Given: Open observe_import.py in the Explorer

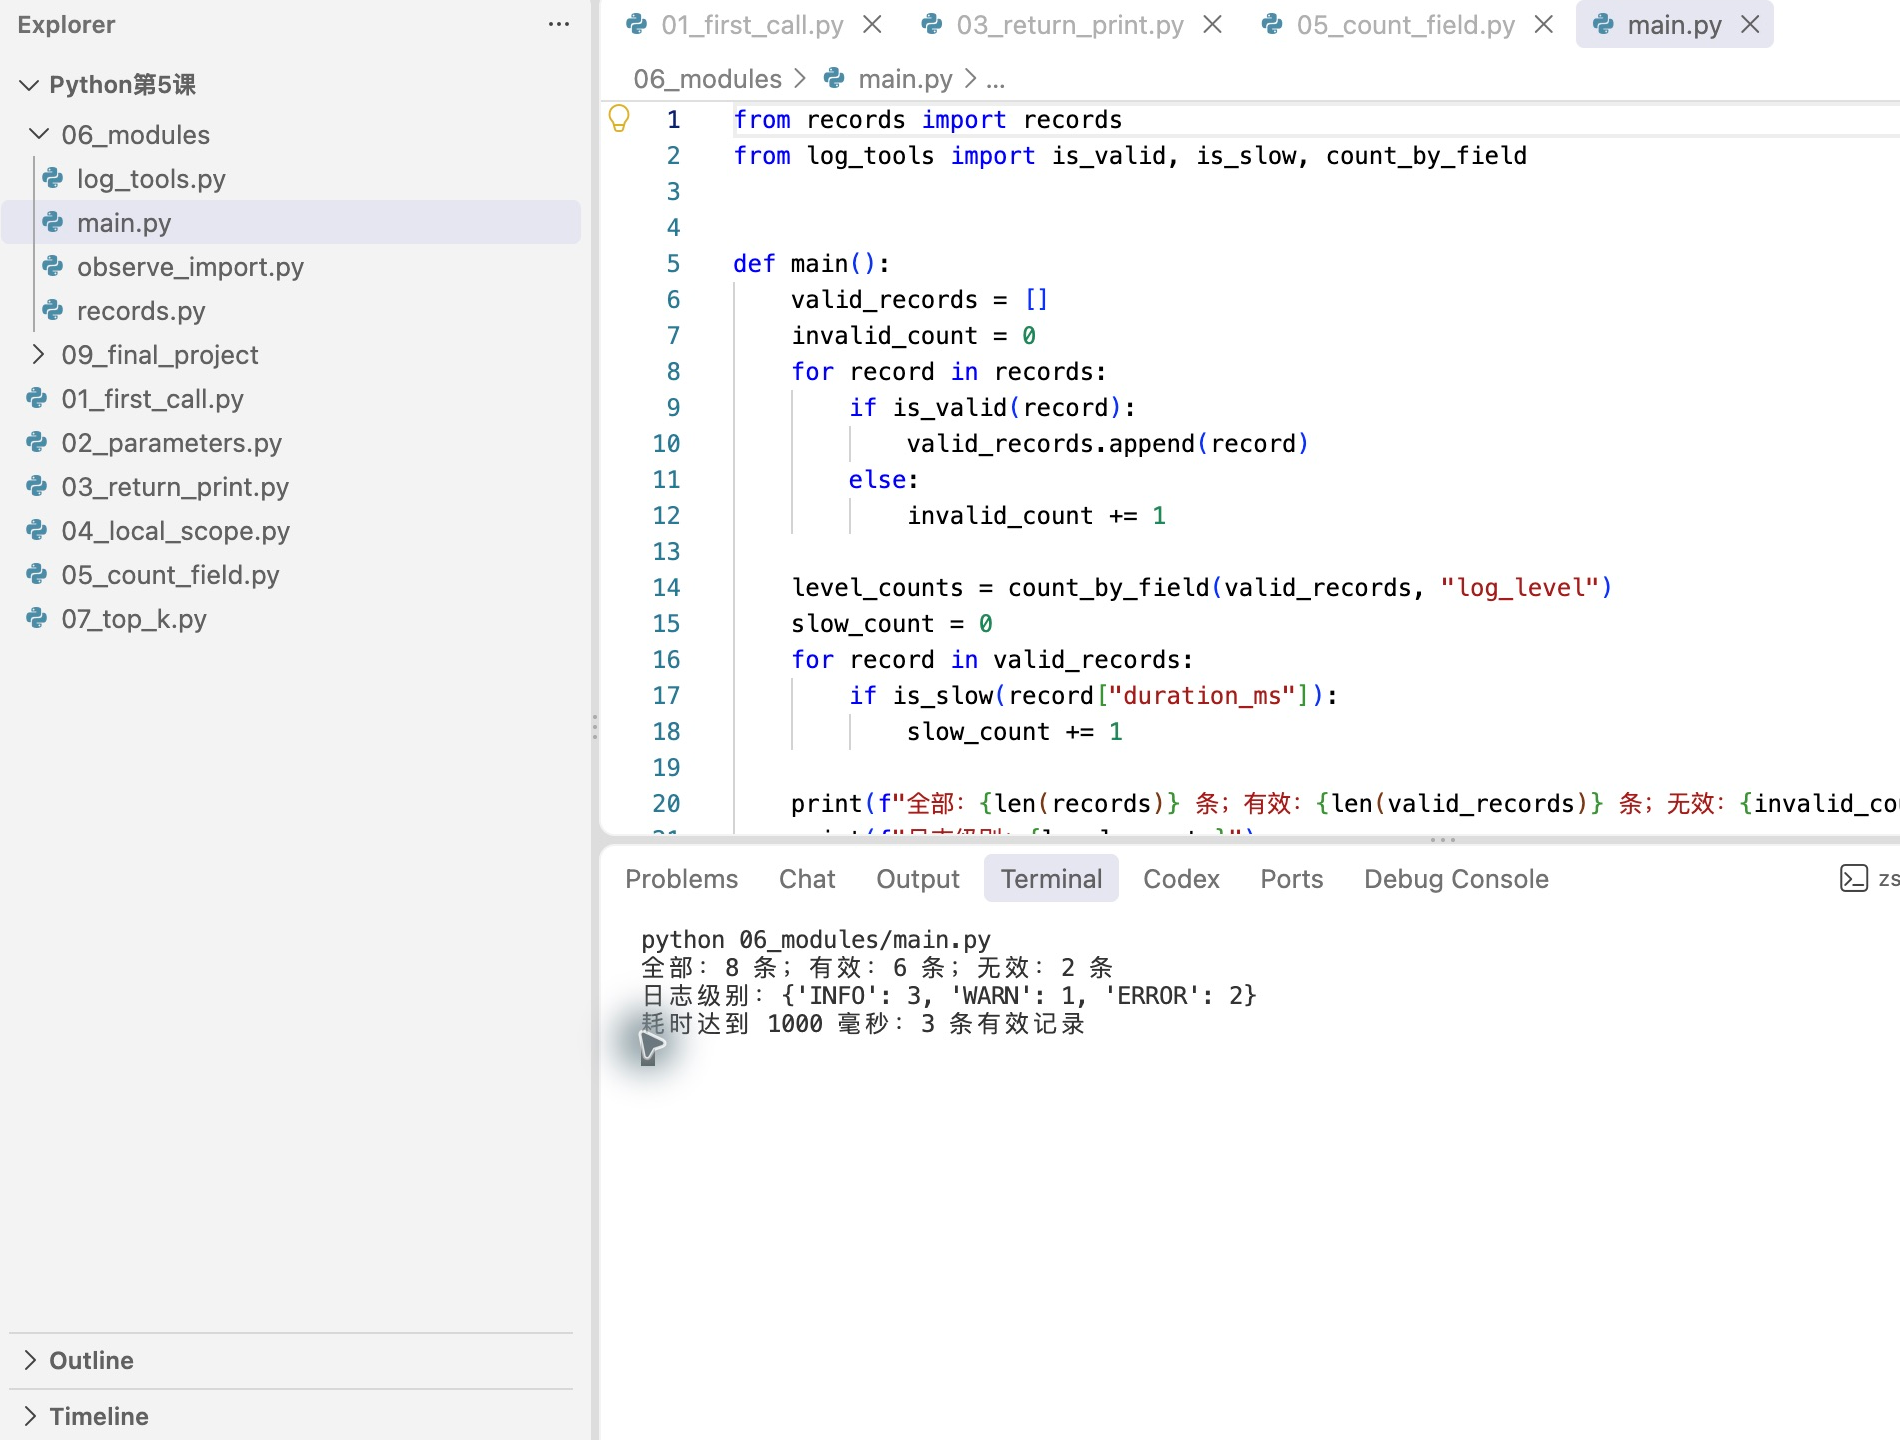Looking at the screenshot, I should [291, 266].
